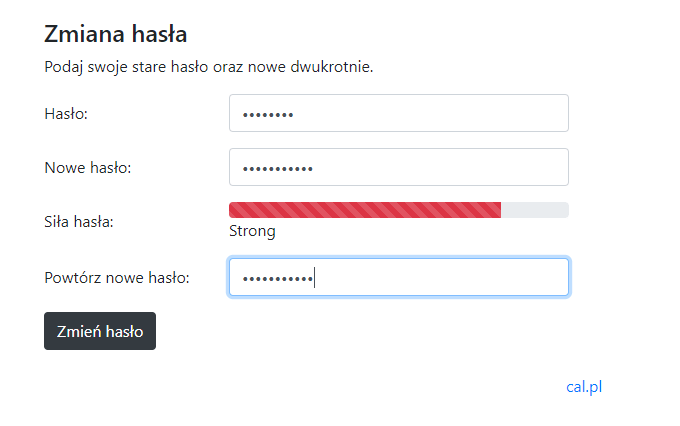This screenshot has height=426, width=680.
Task: Click the text cursor in the repeat password field
Action: click(x=314, y=278)
